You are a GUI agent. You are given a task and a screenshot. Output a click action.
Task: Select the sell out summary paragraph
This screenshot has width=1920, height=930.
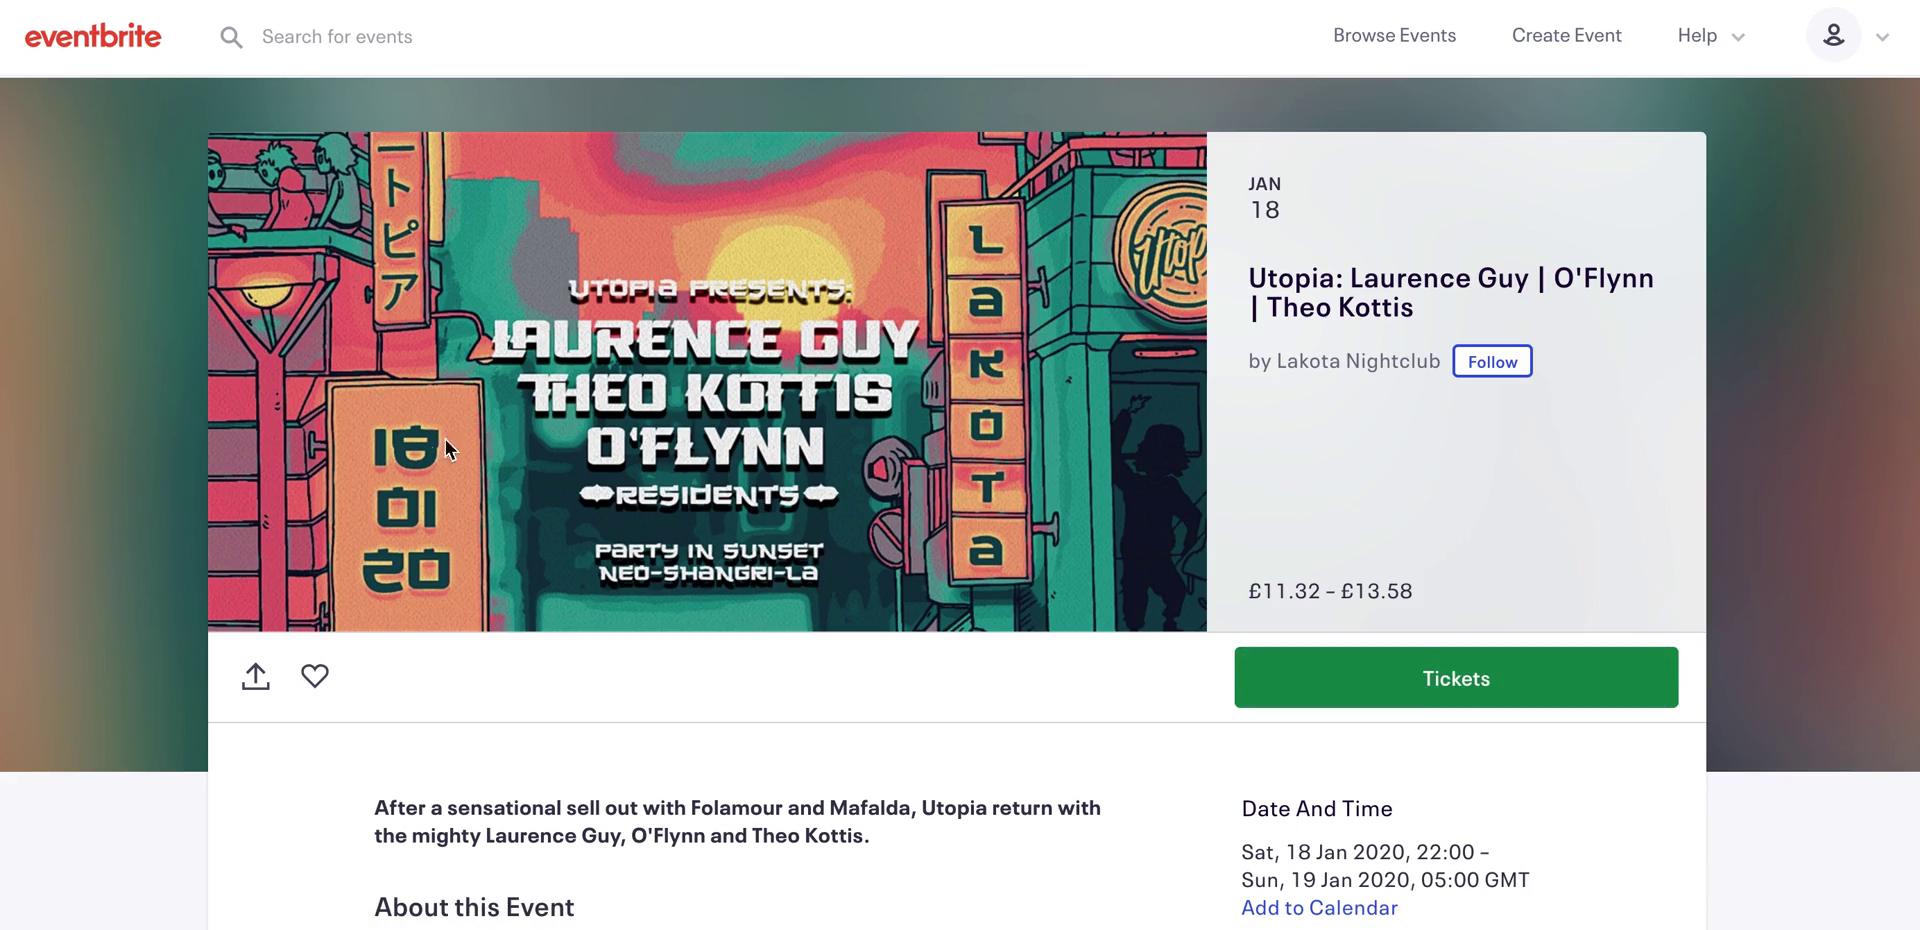[737, 821]
